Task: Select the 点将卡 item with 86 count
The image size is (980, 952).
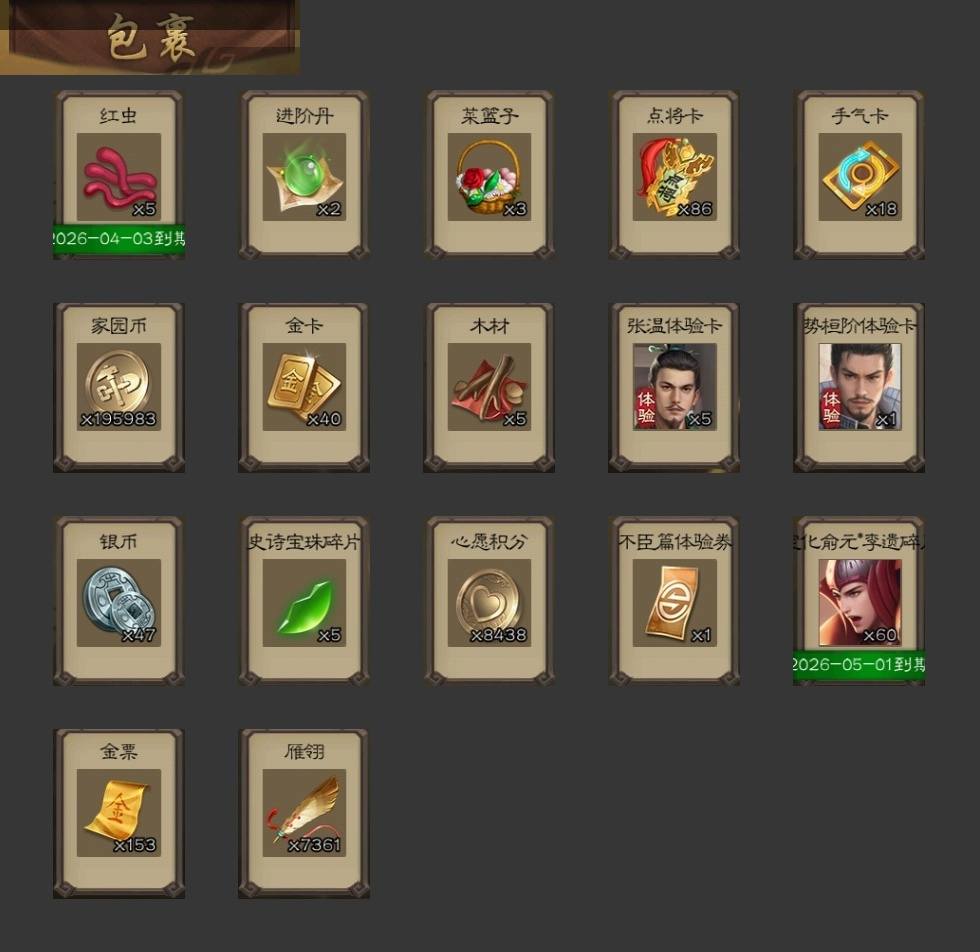Action: point(674,177)
